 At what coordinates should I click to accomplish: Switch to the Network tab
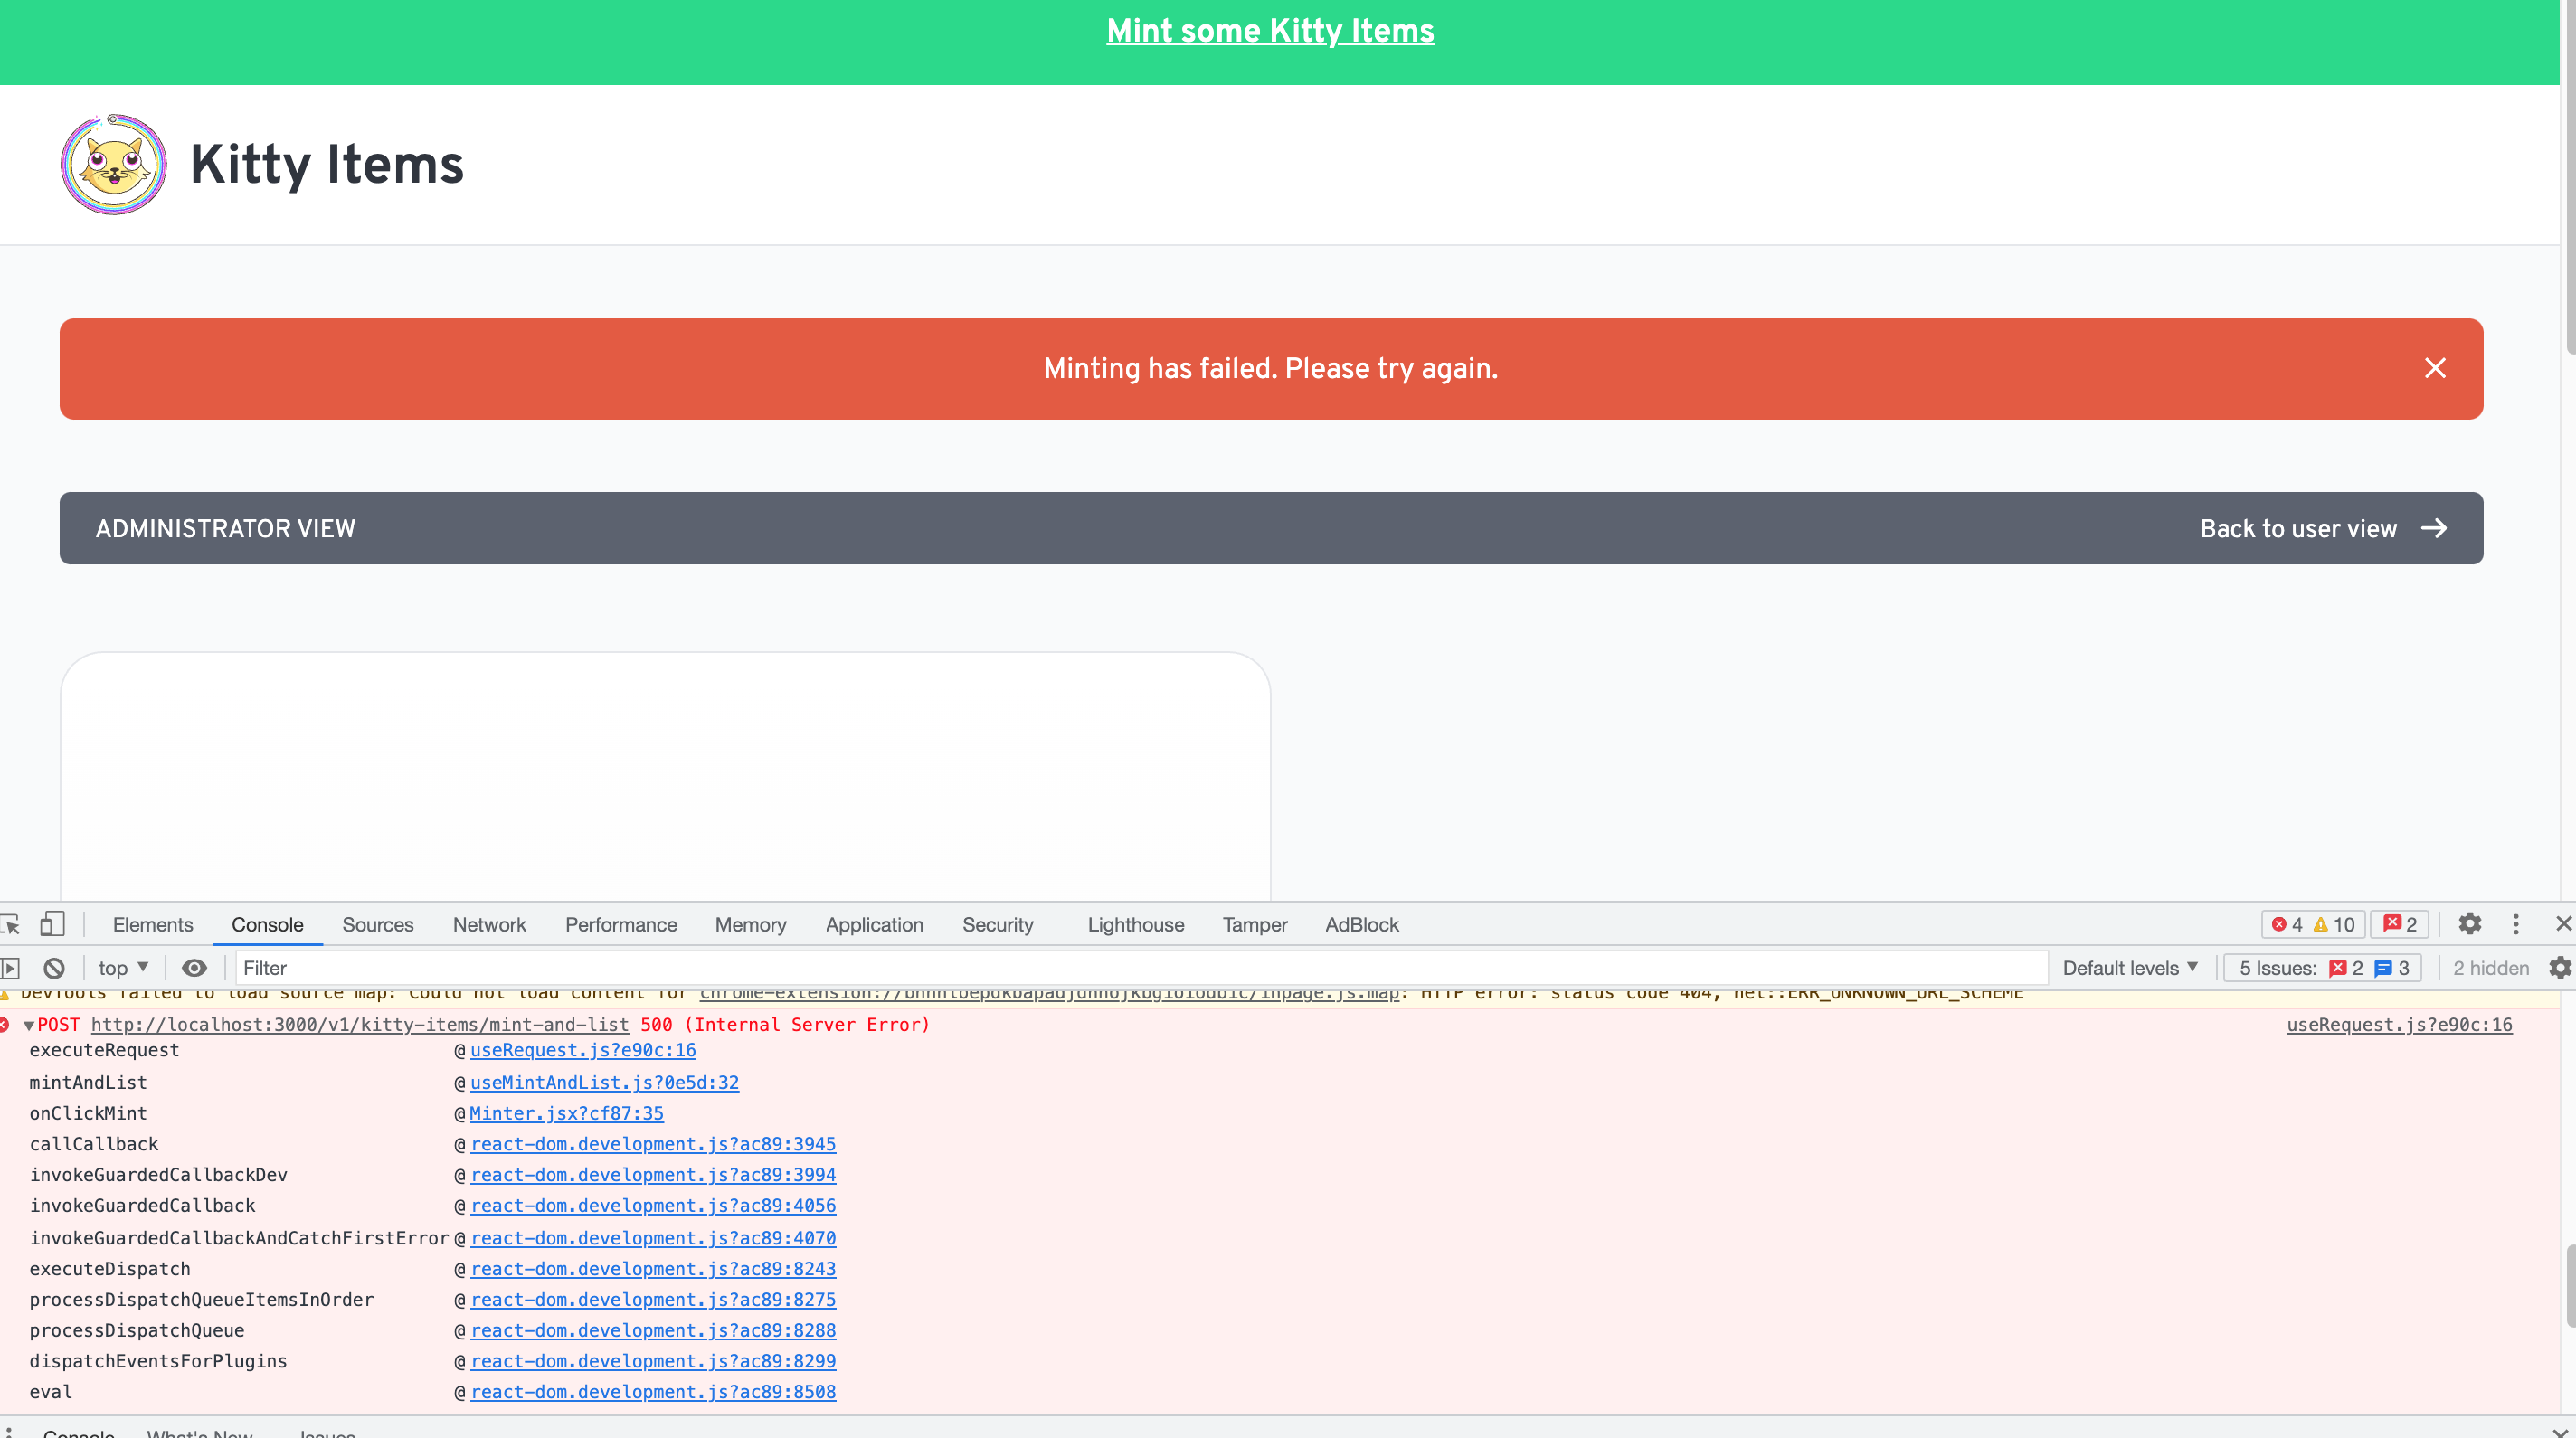pos(488,924)
